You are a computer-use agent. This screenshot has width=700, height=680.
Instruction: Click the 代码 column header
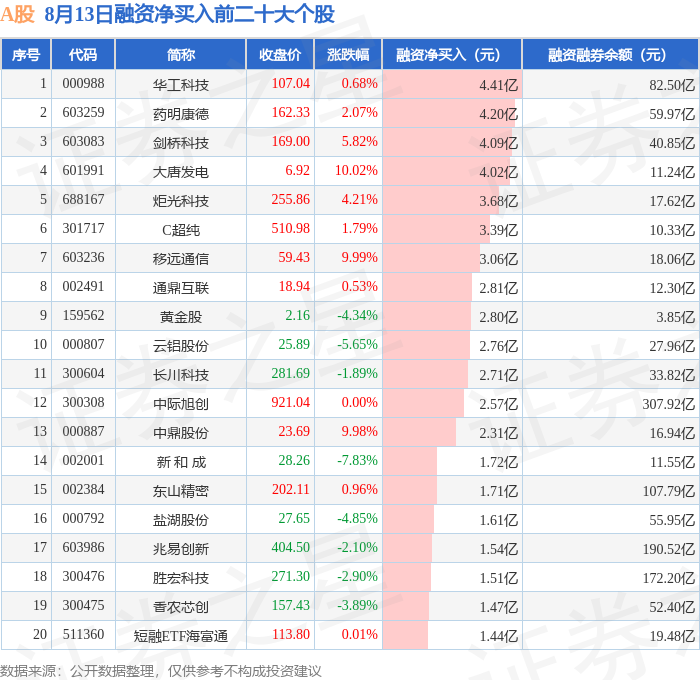(83, 54)
